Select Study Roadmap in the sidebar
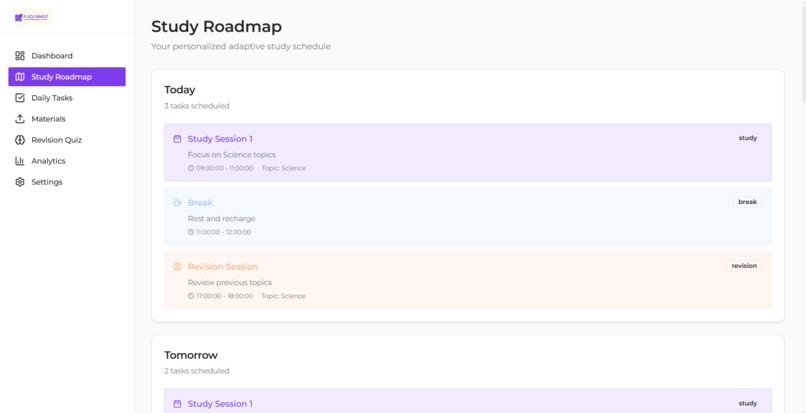The width and height of the screenshot is (806, 413). coord(67,77)
